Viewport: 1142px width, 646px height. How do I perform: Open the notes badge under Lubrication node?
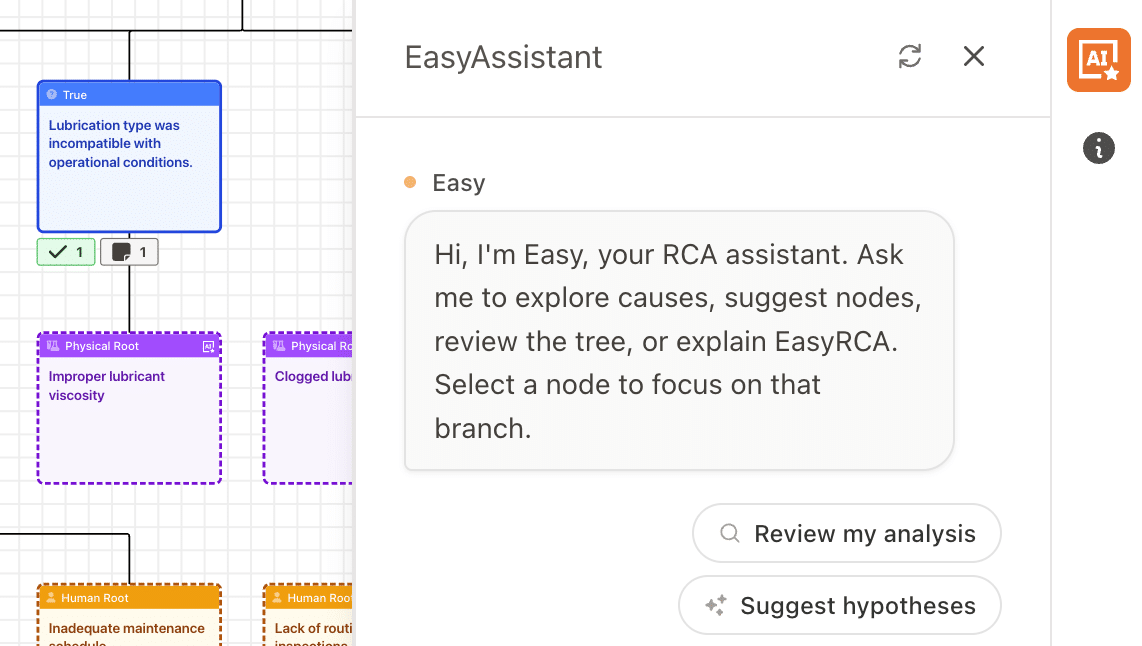click(129, 252)
